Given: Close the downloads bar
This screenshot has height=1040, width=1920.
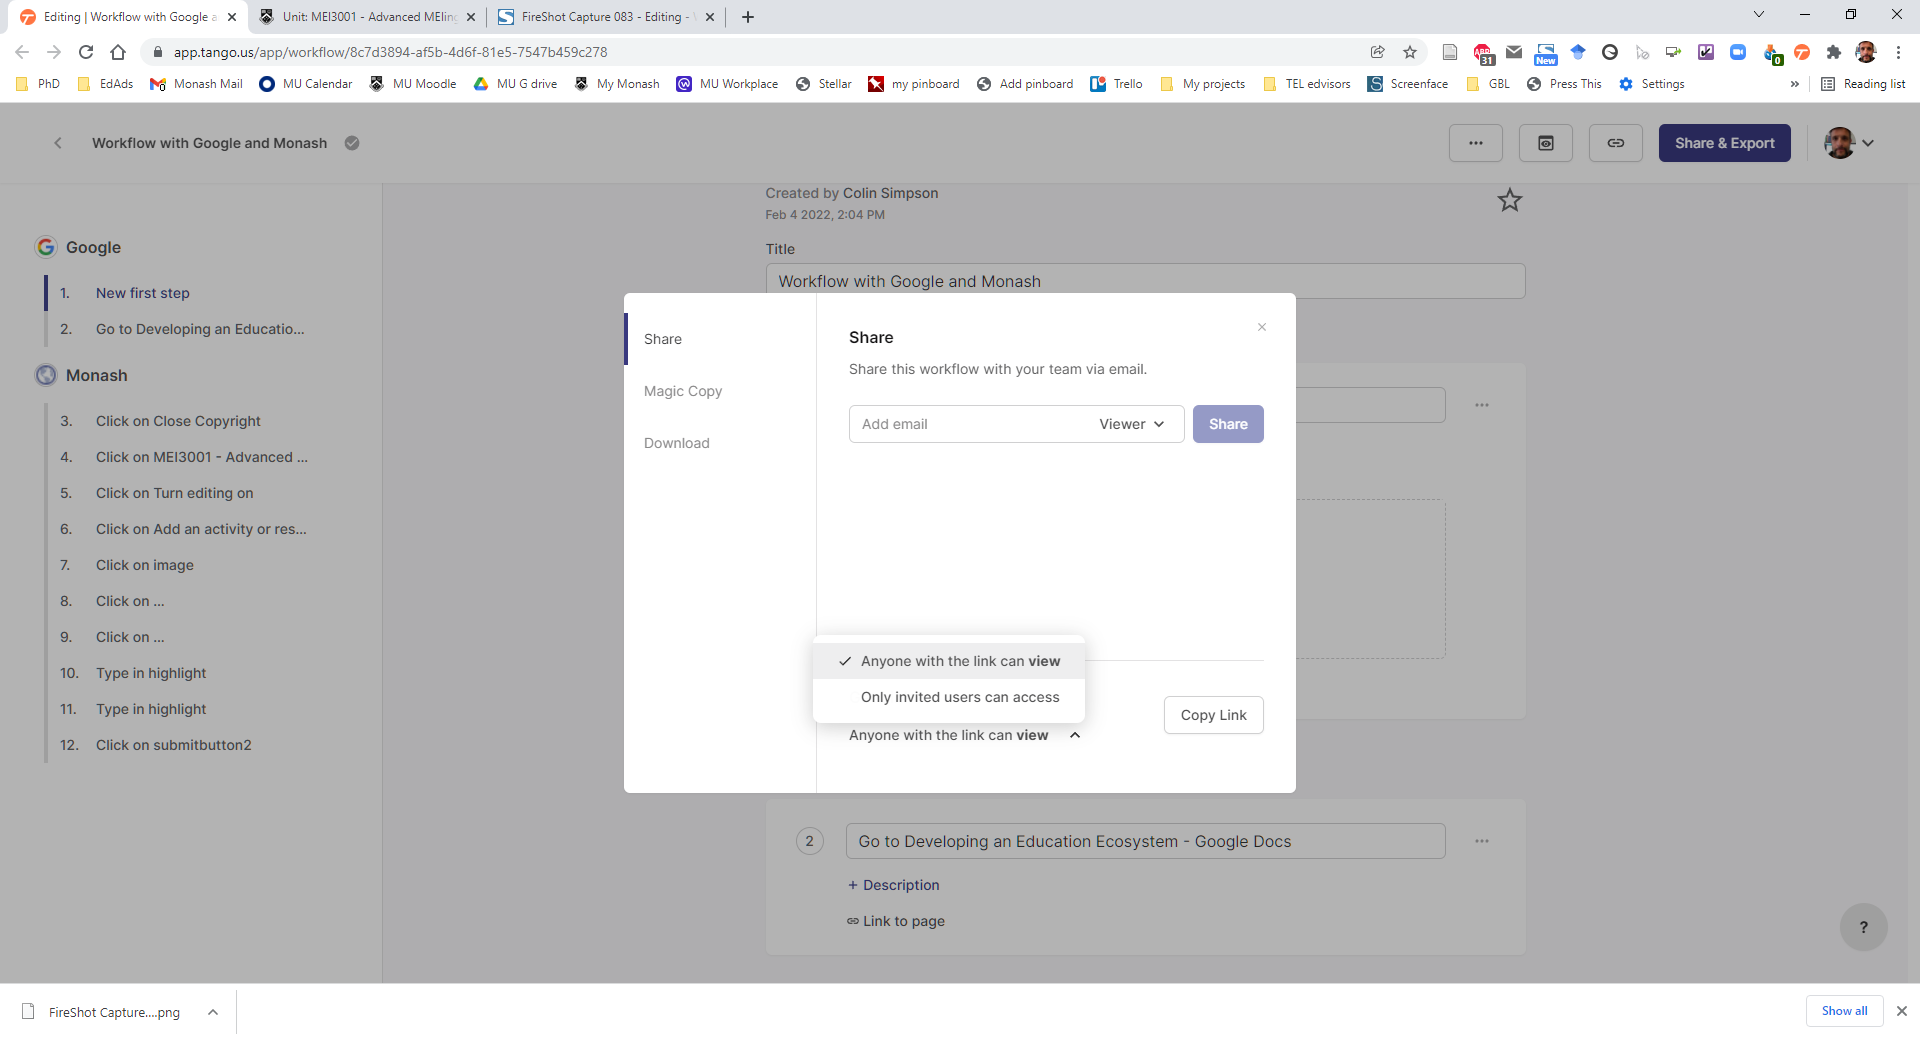Looking at the screenshot, I should click(1902, 1011).
